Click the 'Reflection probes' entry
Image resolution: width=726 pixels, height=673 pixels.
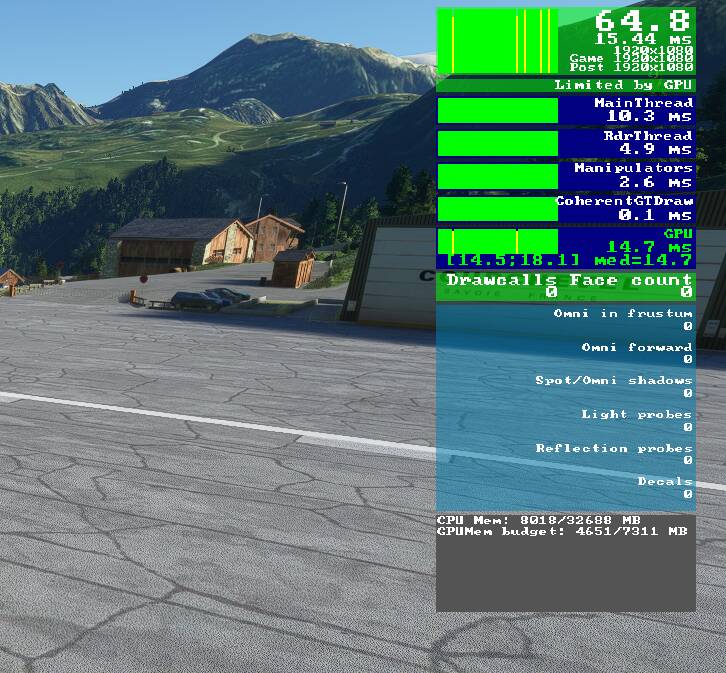tap(614, 454)
